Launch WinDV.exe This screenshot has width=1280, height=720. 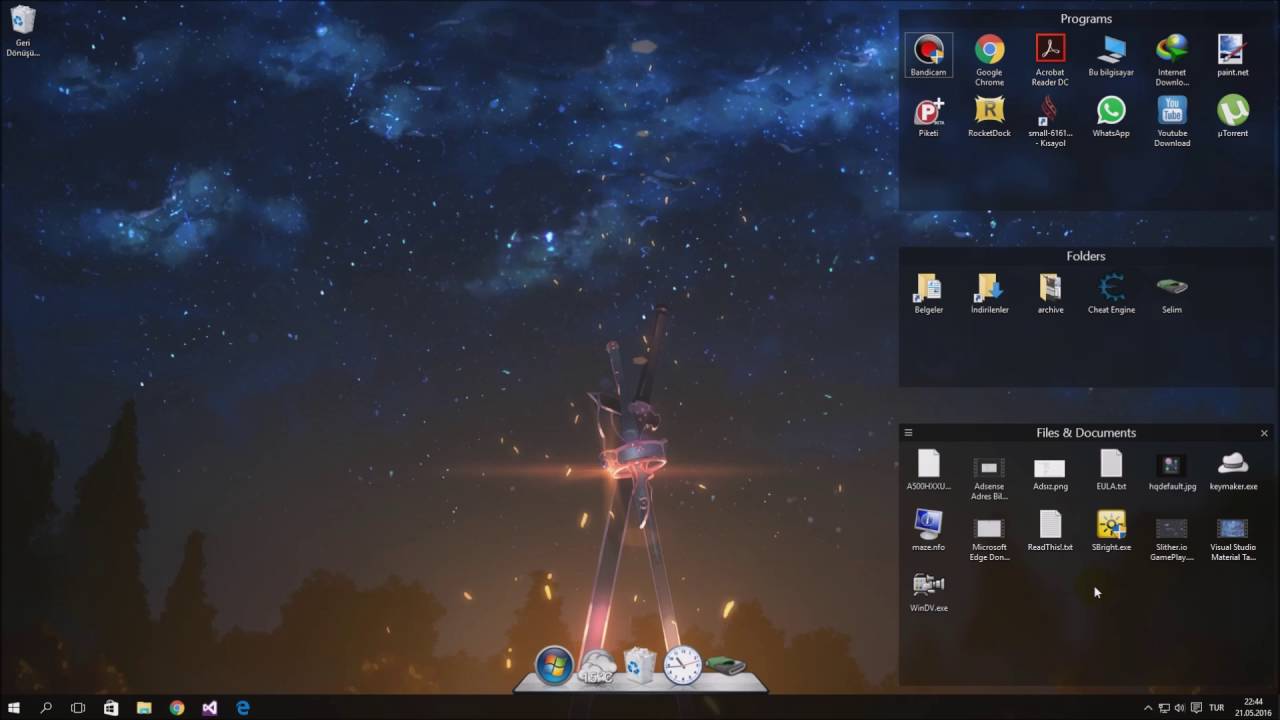(x=929, y=592)
